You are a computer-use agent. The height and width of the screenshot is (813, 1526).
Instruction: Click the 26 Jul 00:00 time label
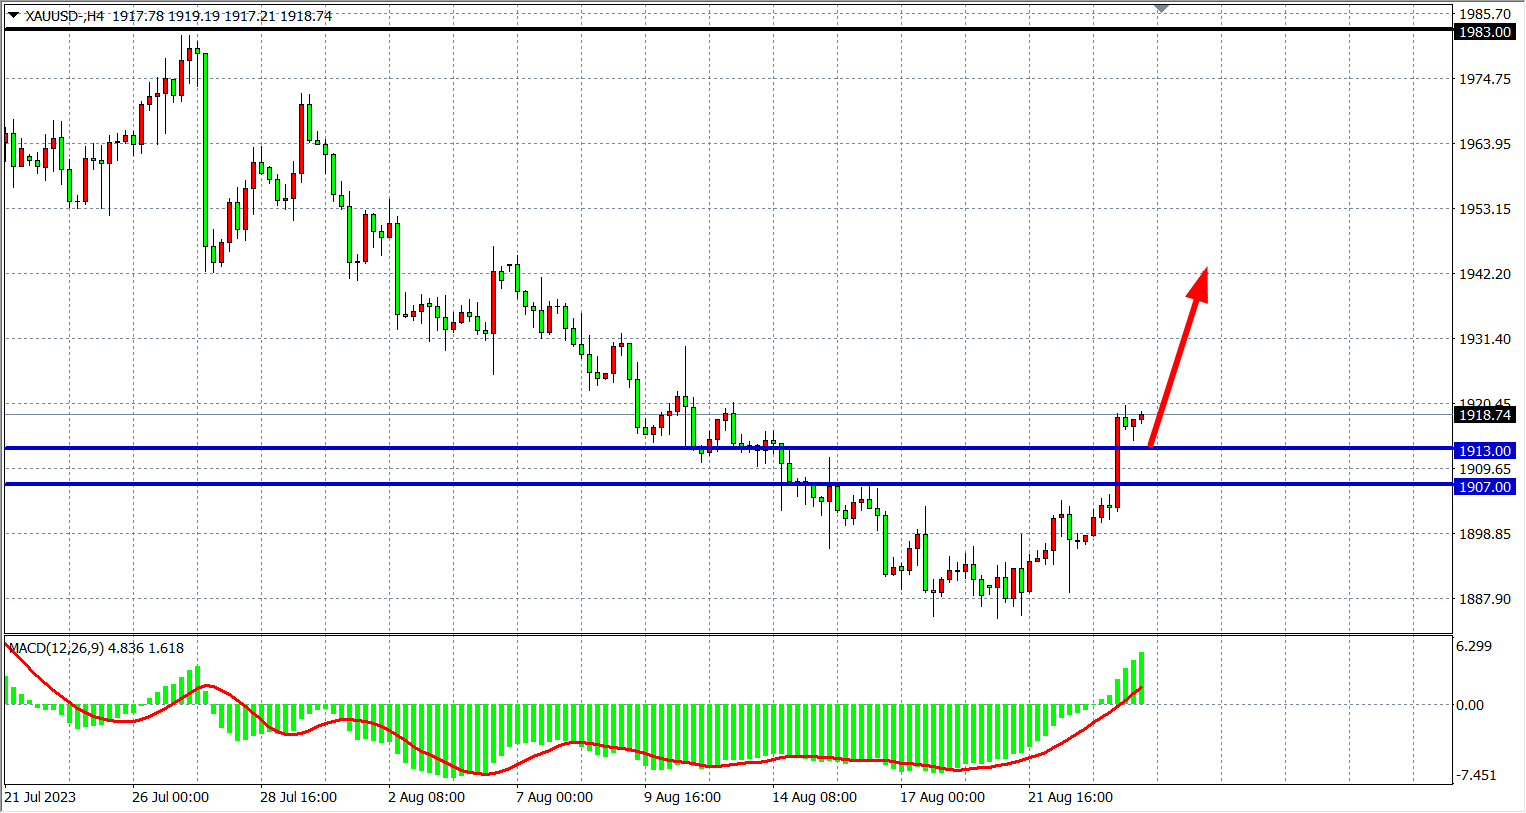click(x=170, y=797)
